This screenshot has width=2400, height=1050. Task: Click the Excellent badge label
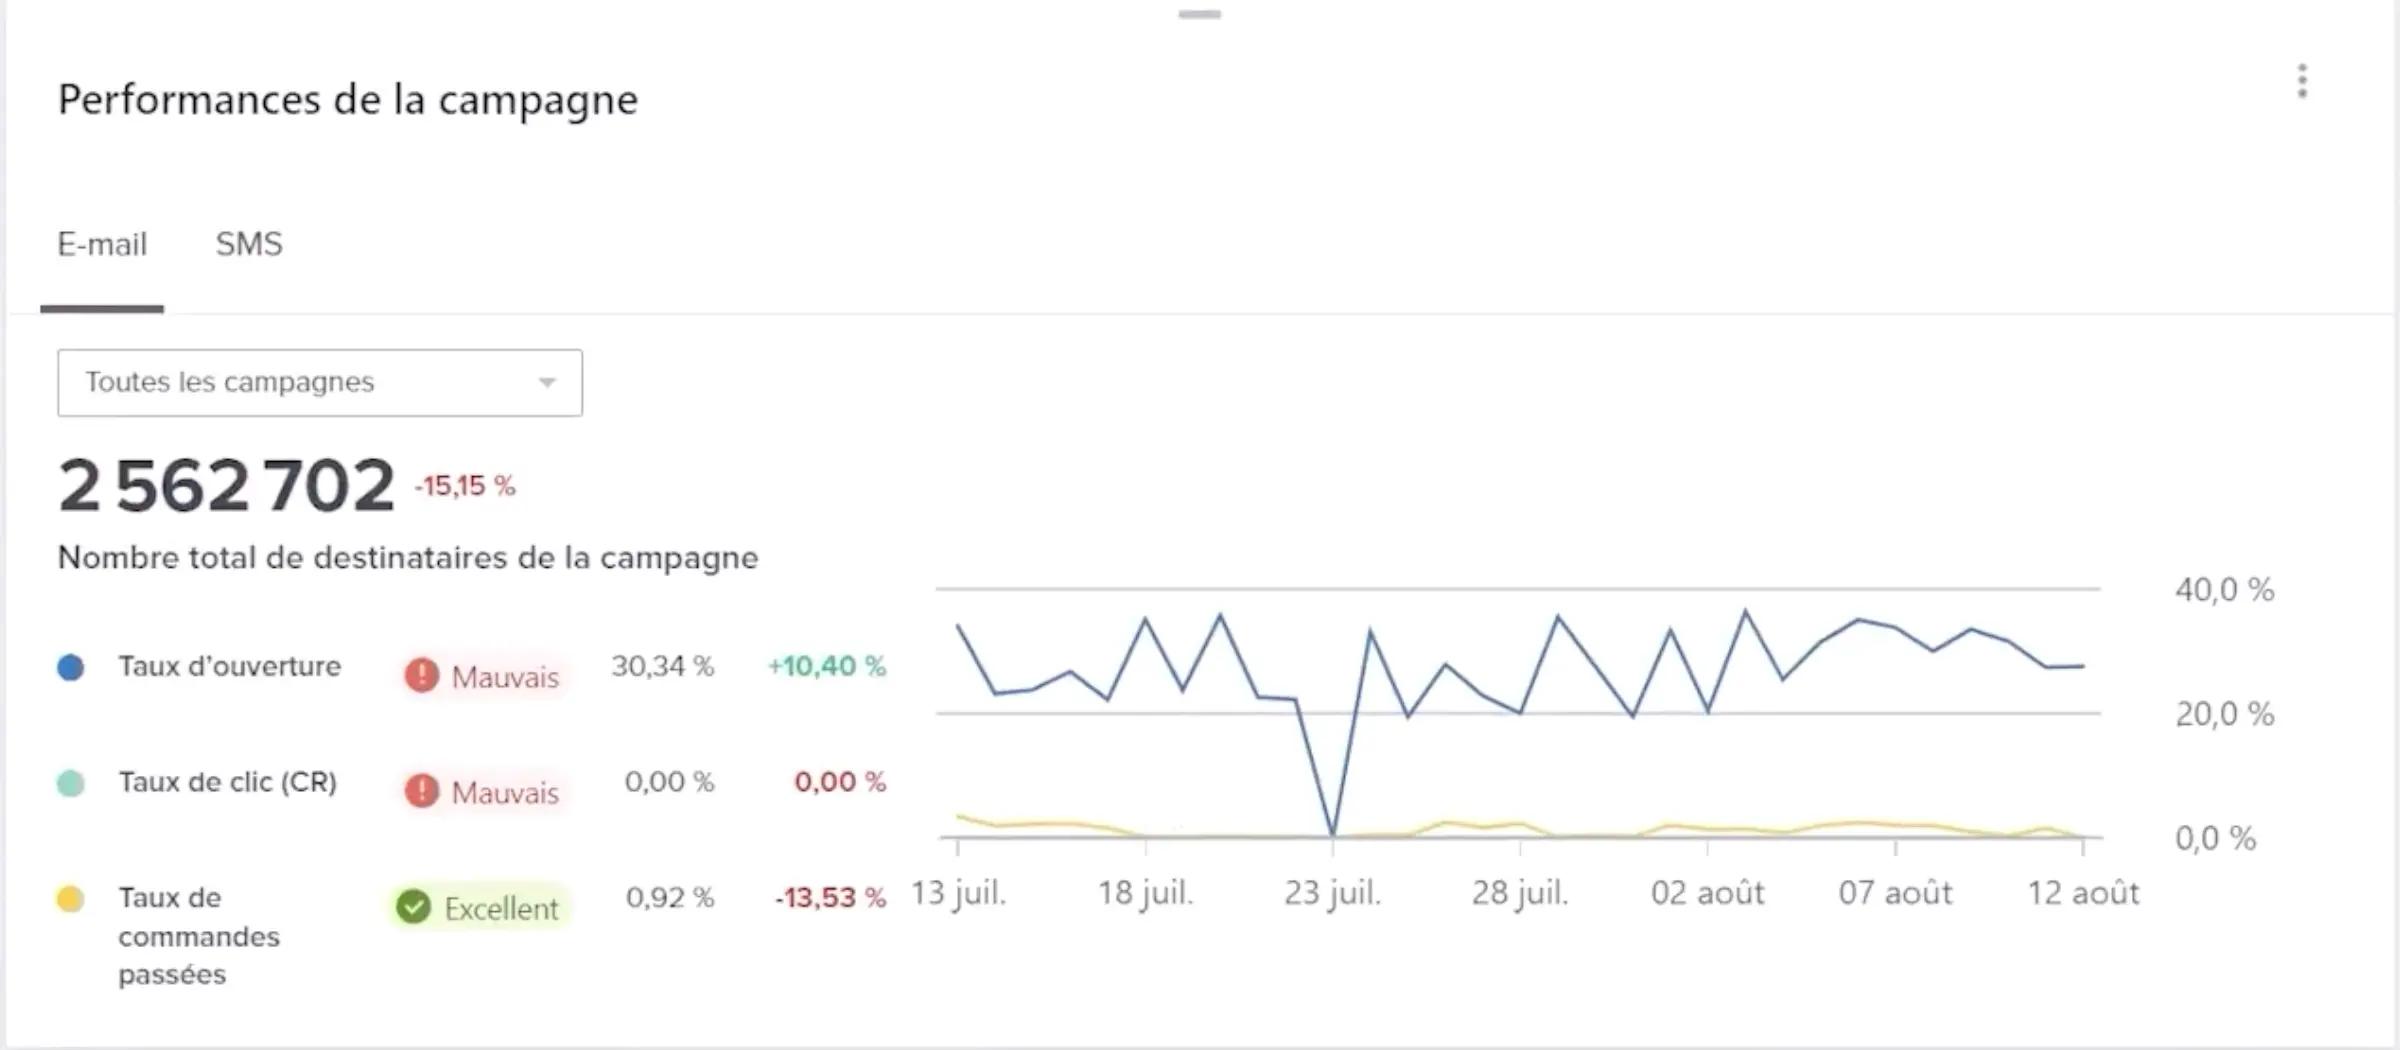click(500, 908)
